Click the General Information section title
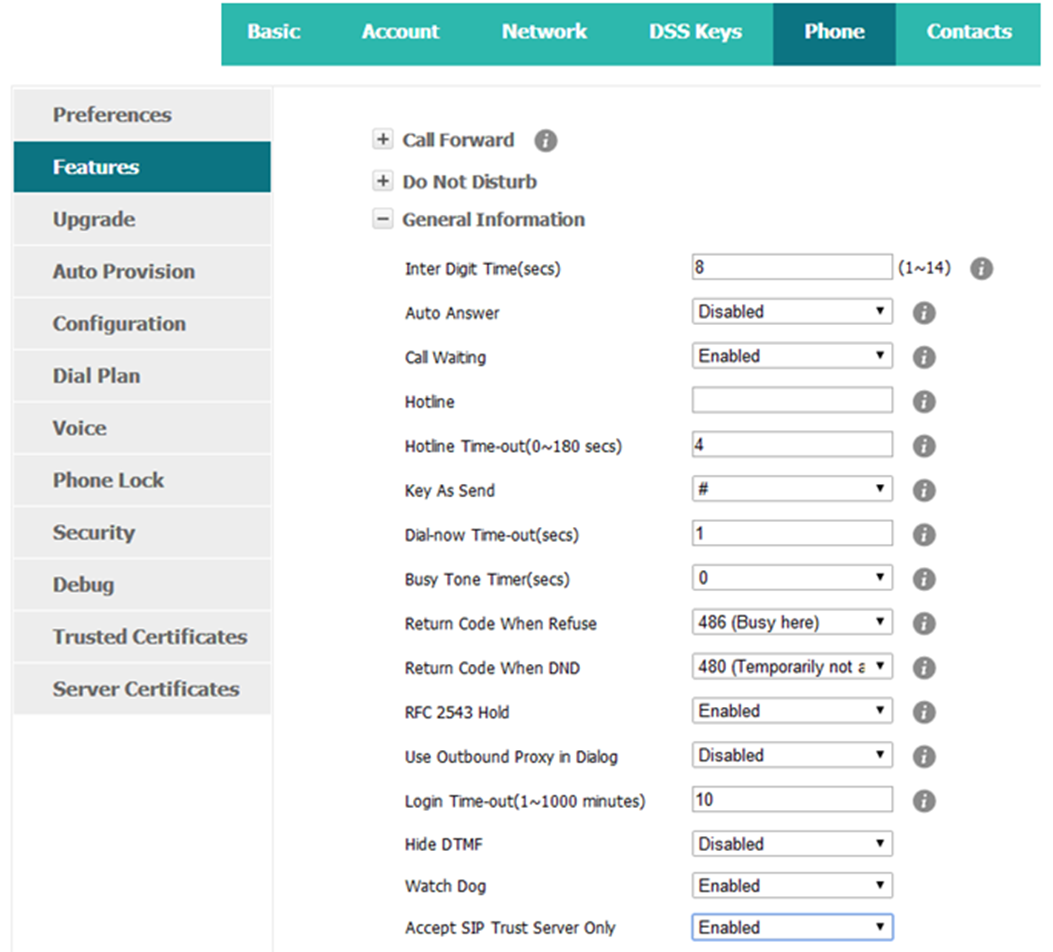 pos(494,220)
